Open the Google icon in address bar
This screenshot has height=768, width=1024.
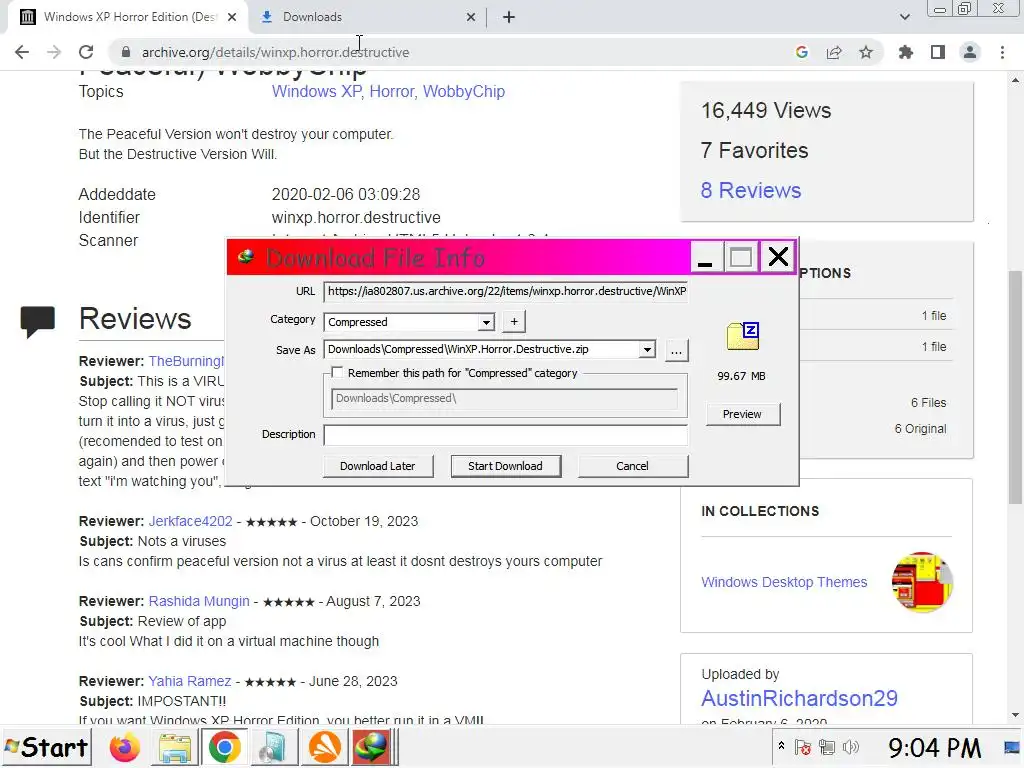click(x=802, y=52)
